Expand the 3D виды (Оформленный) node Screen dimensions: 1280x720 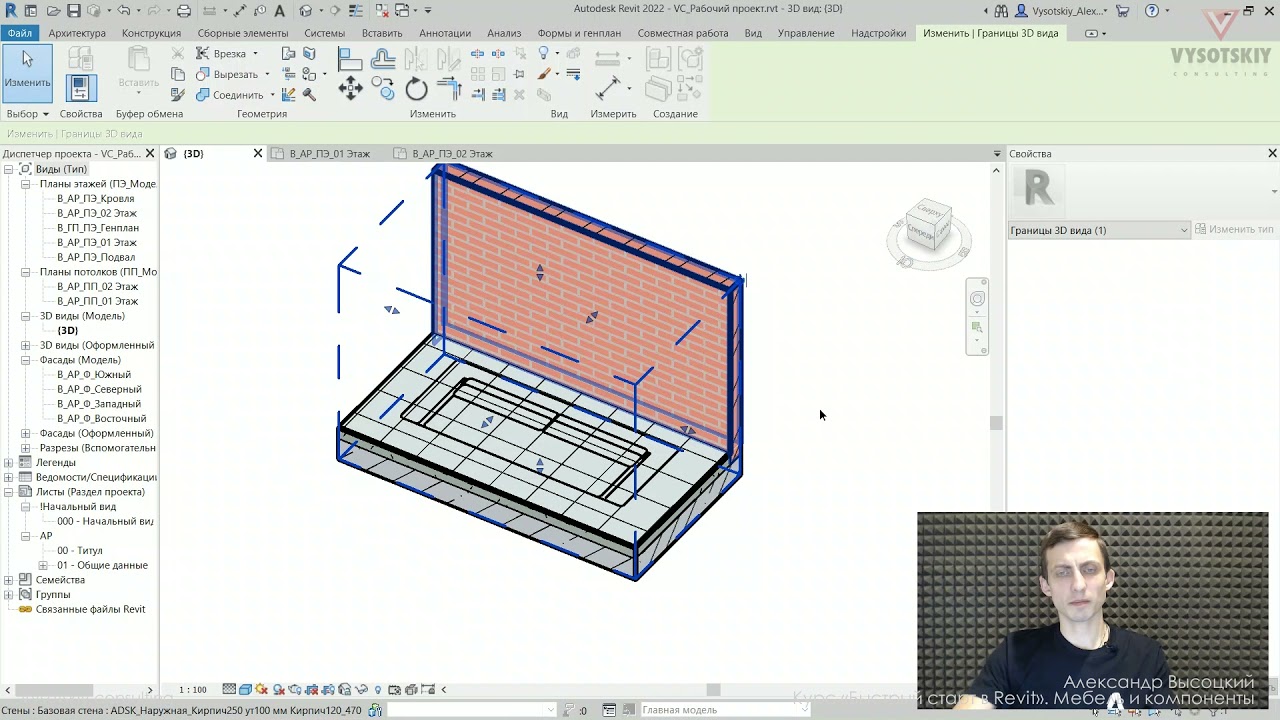click(x=26, y=345)
